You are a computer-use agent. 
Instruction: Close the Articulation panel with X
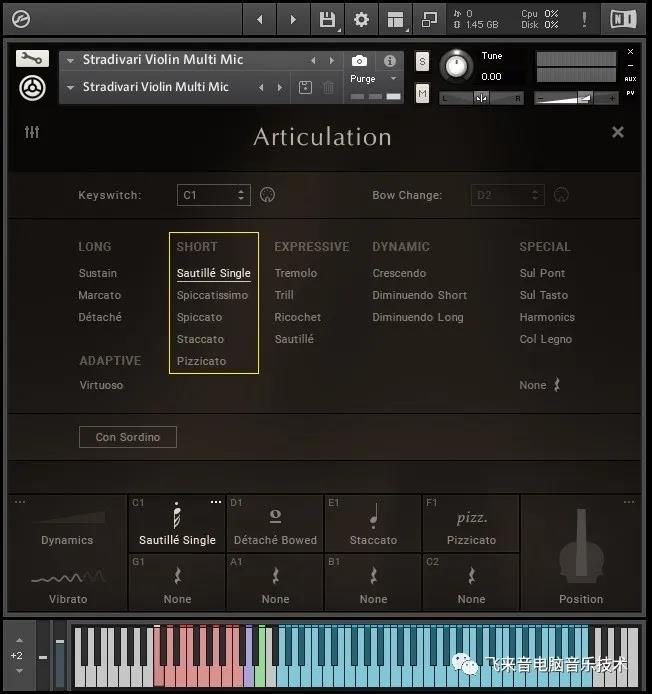click(x=618, y=132)
